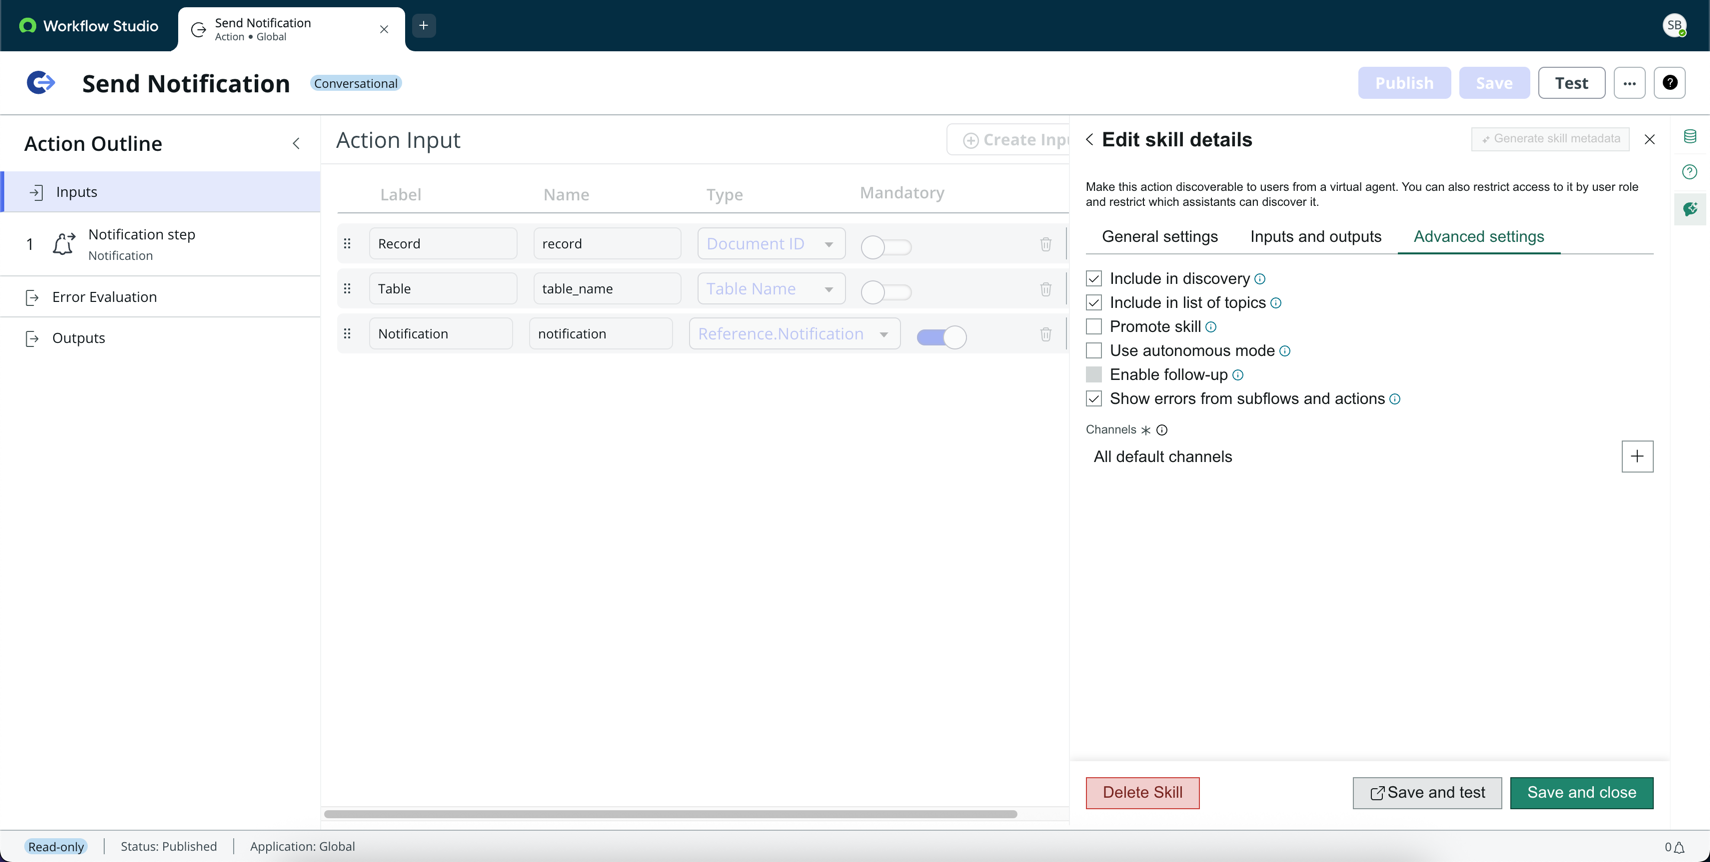
Task: Uncheck Include in discovery
Action: pyautogui.click(x=1094, y=279)
